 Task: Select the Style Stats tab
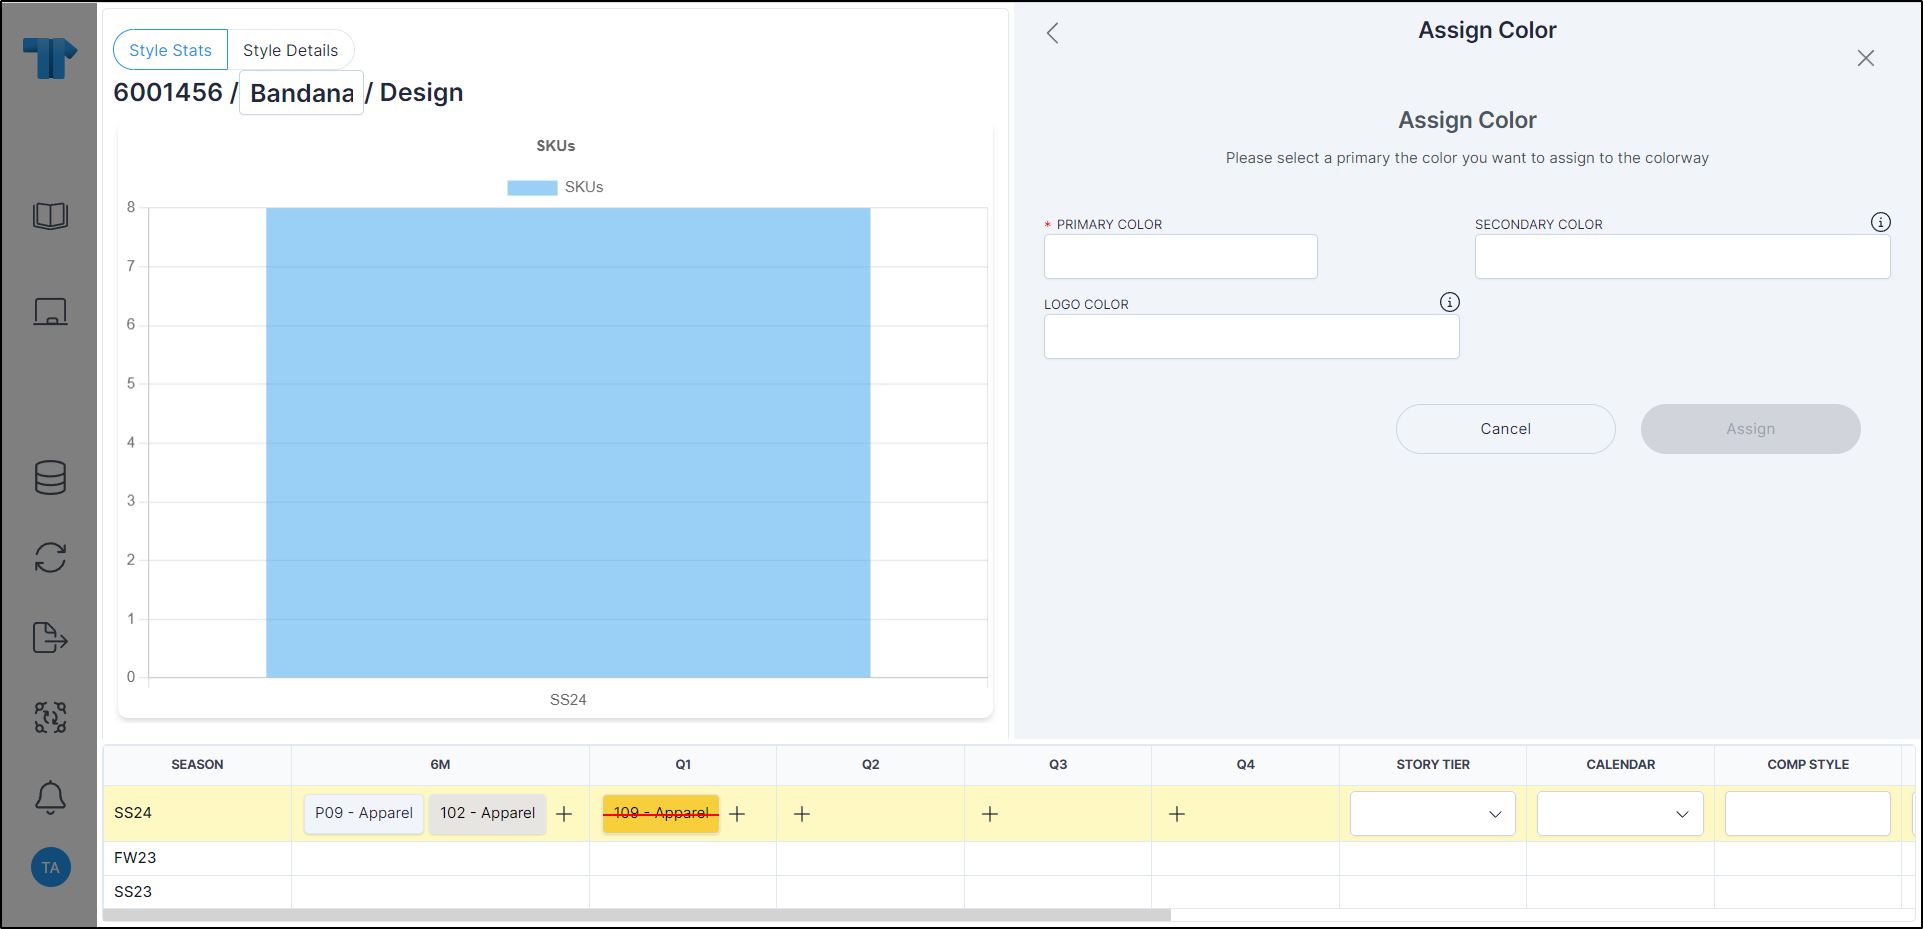(x=169, y=49)
